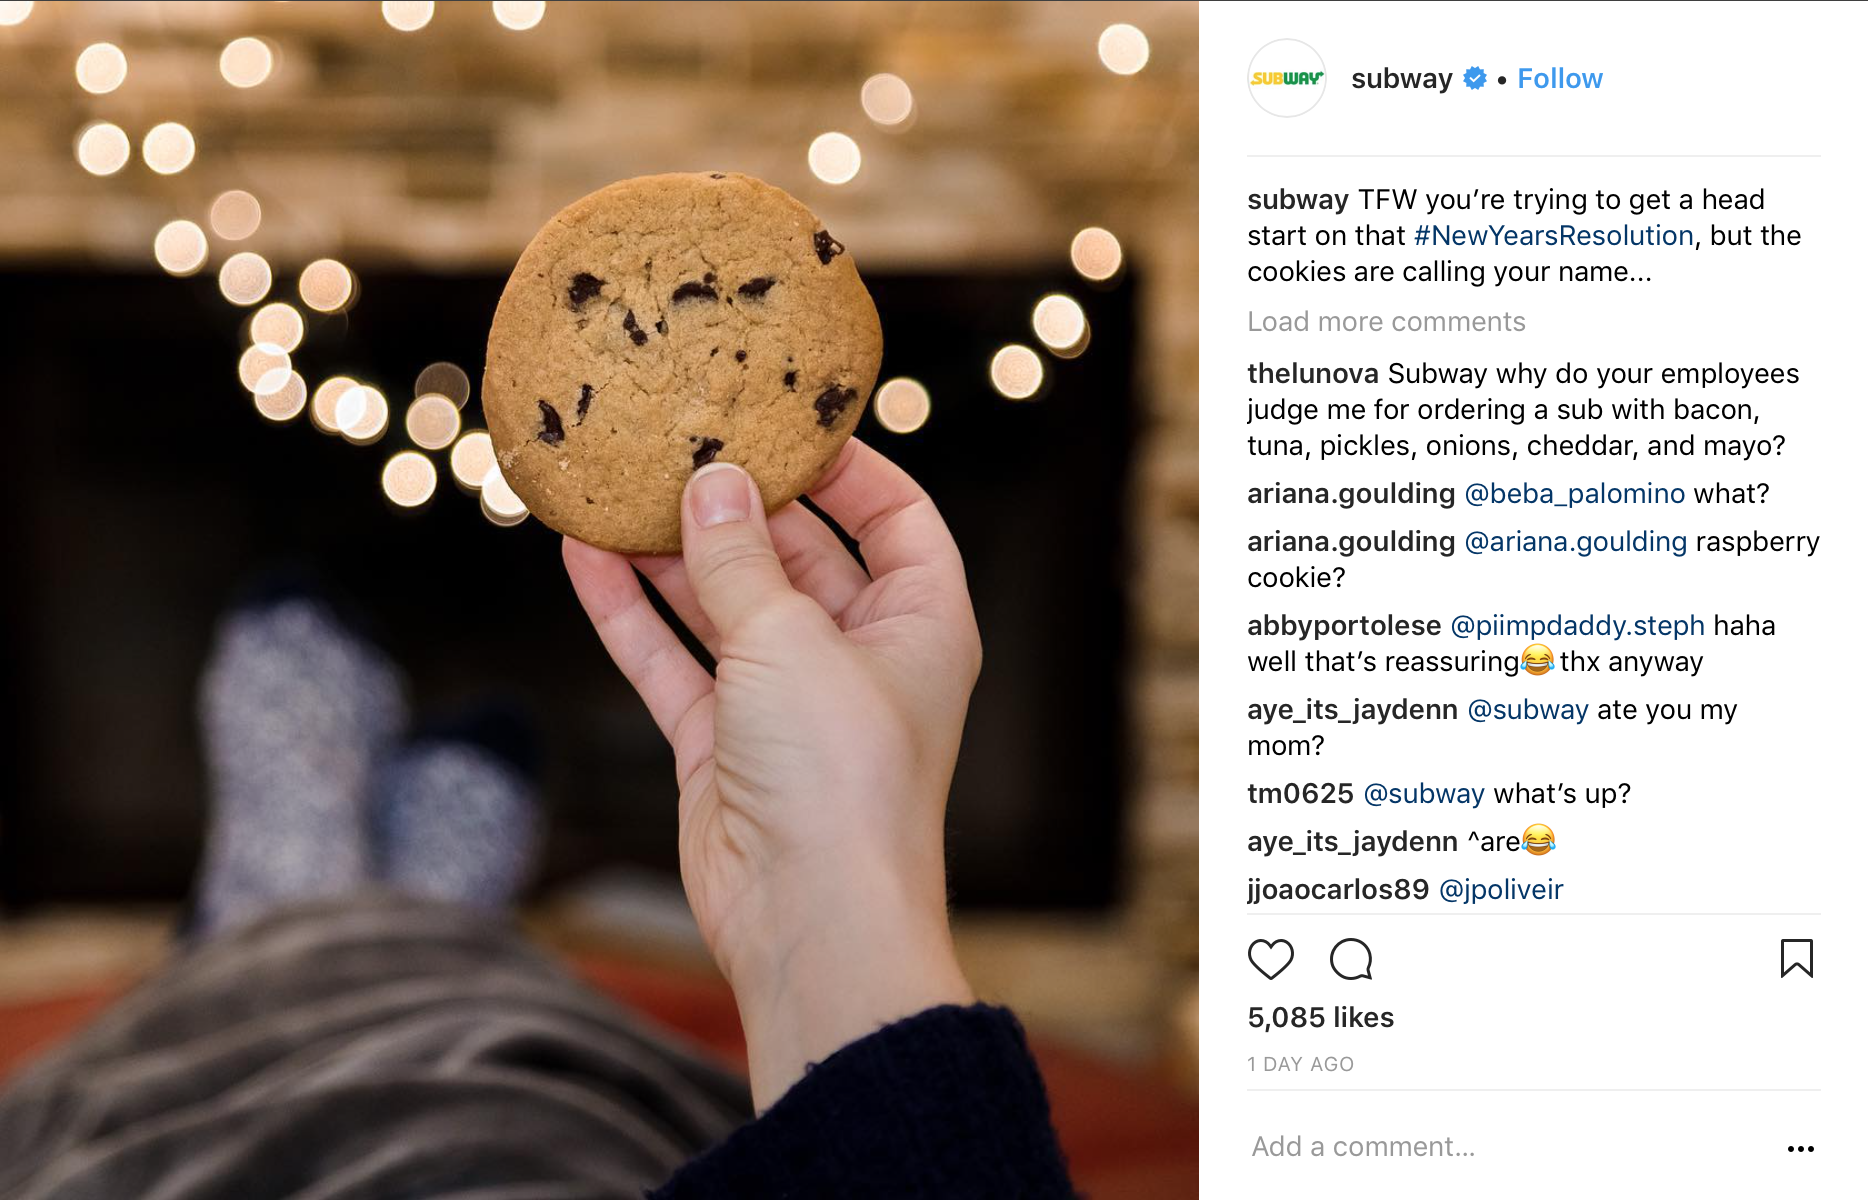Open the subway username in header

click(x=1401, y=78)
